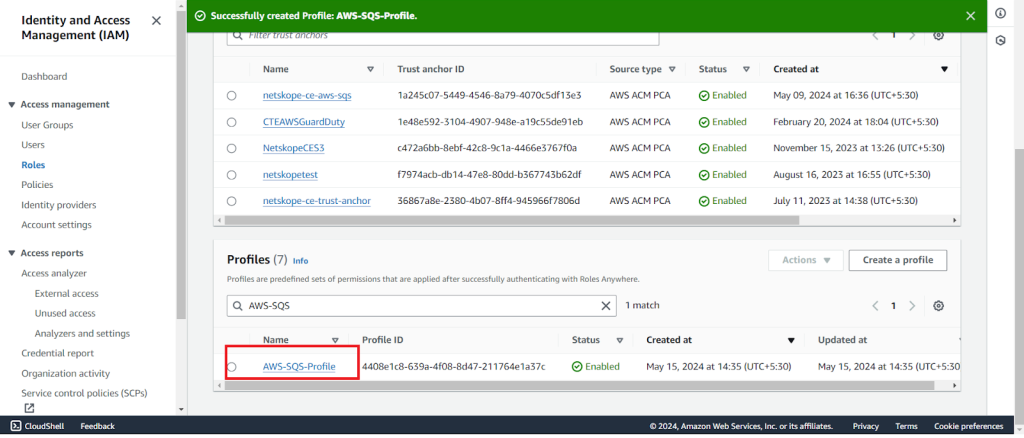
Task: Go to next page in trust anchors pagination
Action: (x=912, y=35)
